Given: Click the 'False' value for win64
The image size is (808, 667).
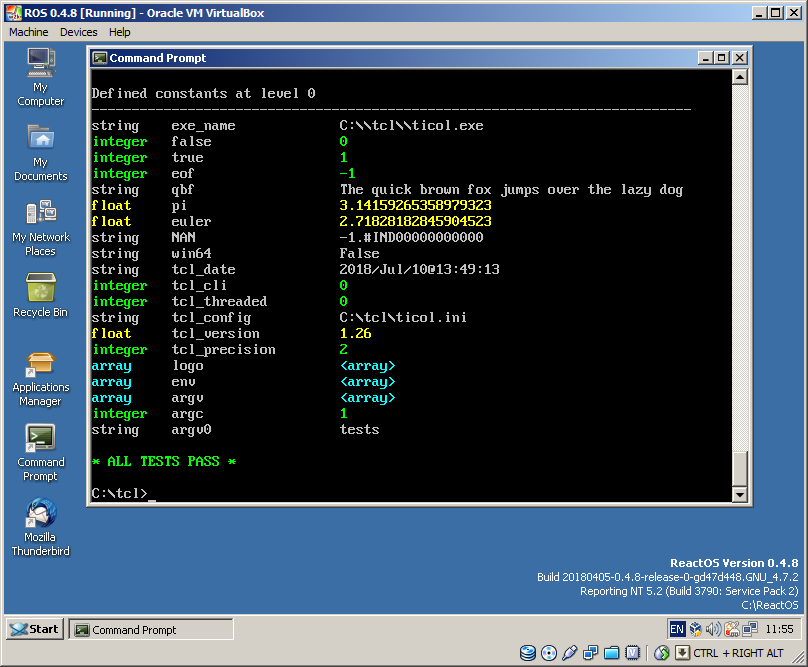Looking at the screenshot, I should (x=359, y=253).
